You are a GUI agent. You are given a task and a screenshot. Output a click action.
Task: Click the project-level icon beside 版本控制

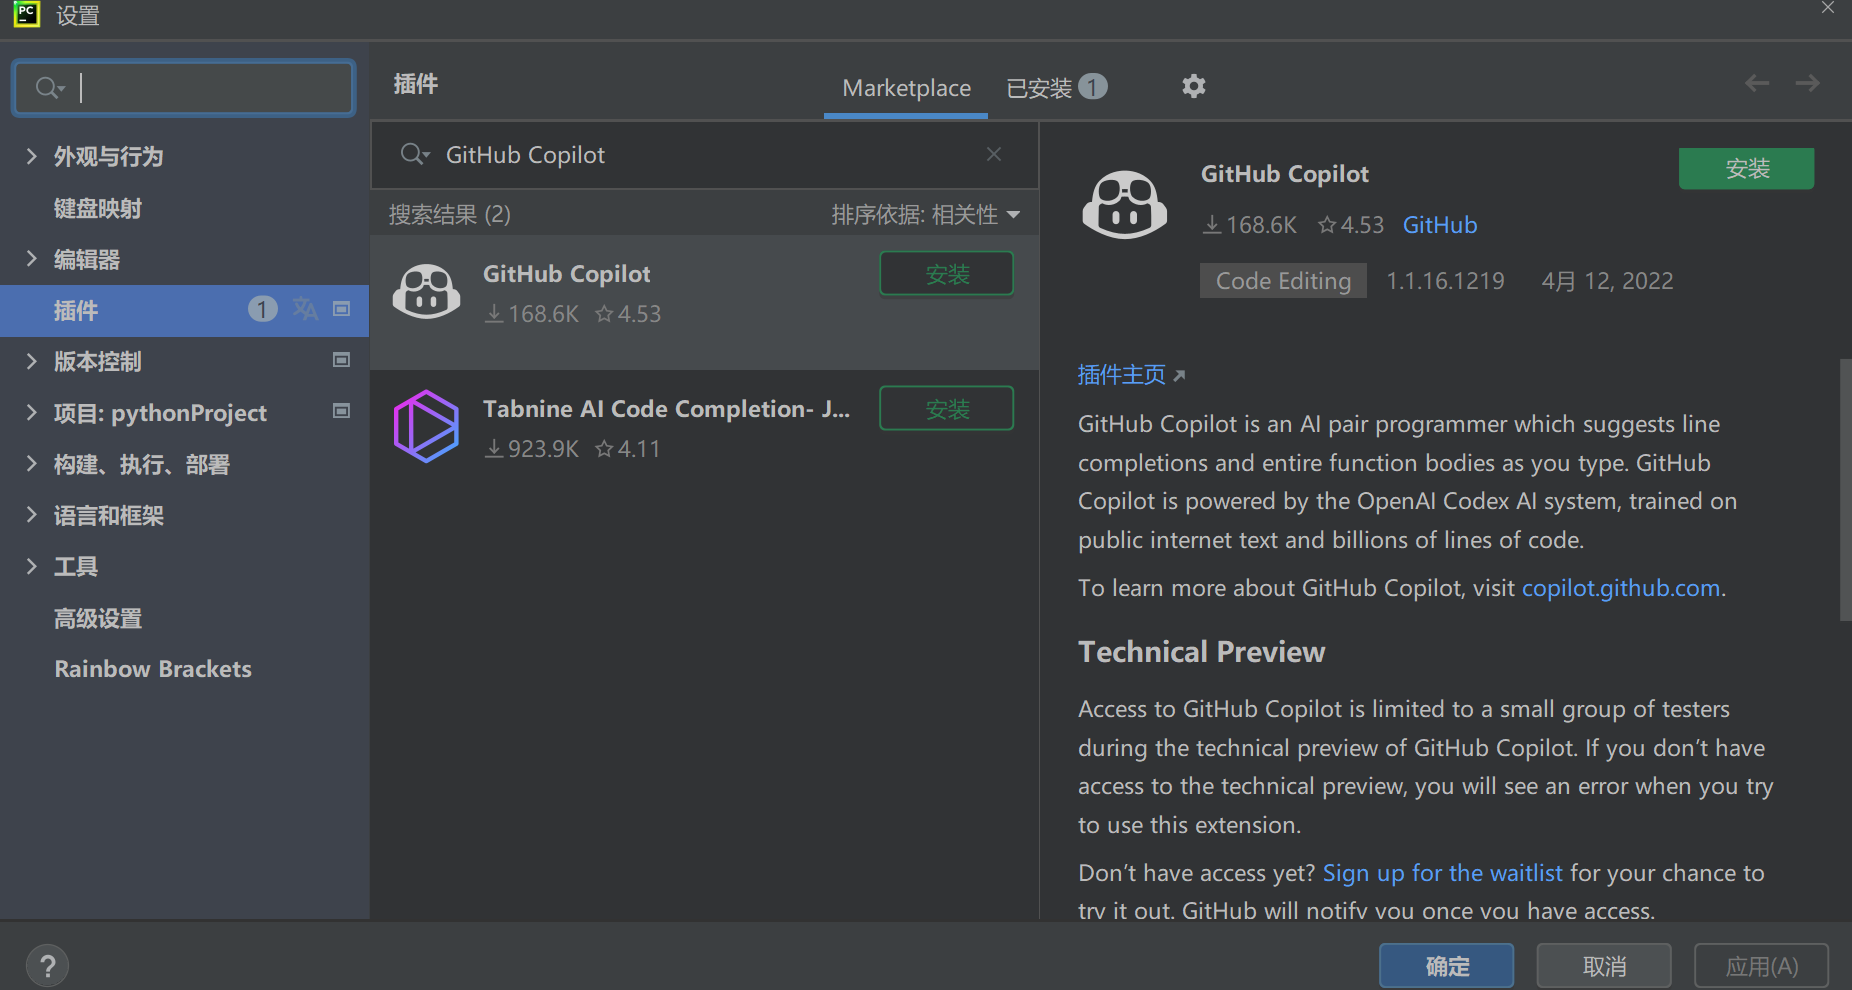point(341,360)
